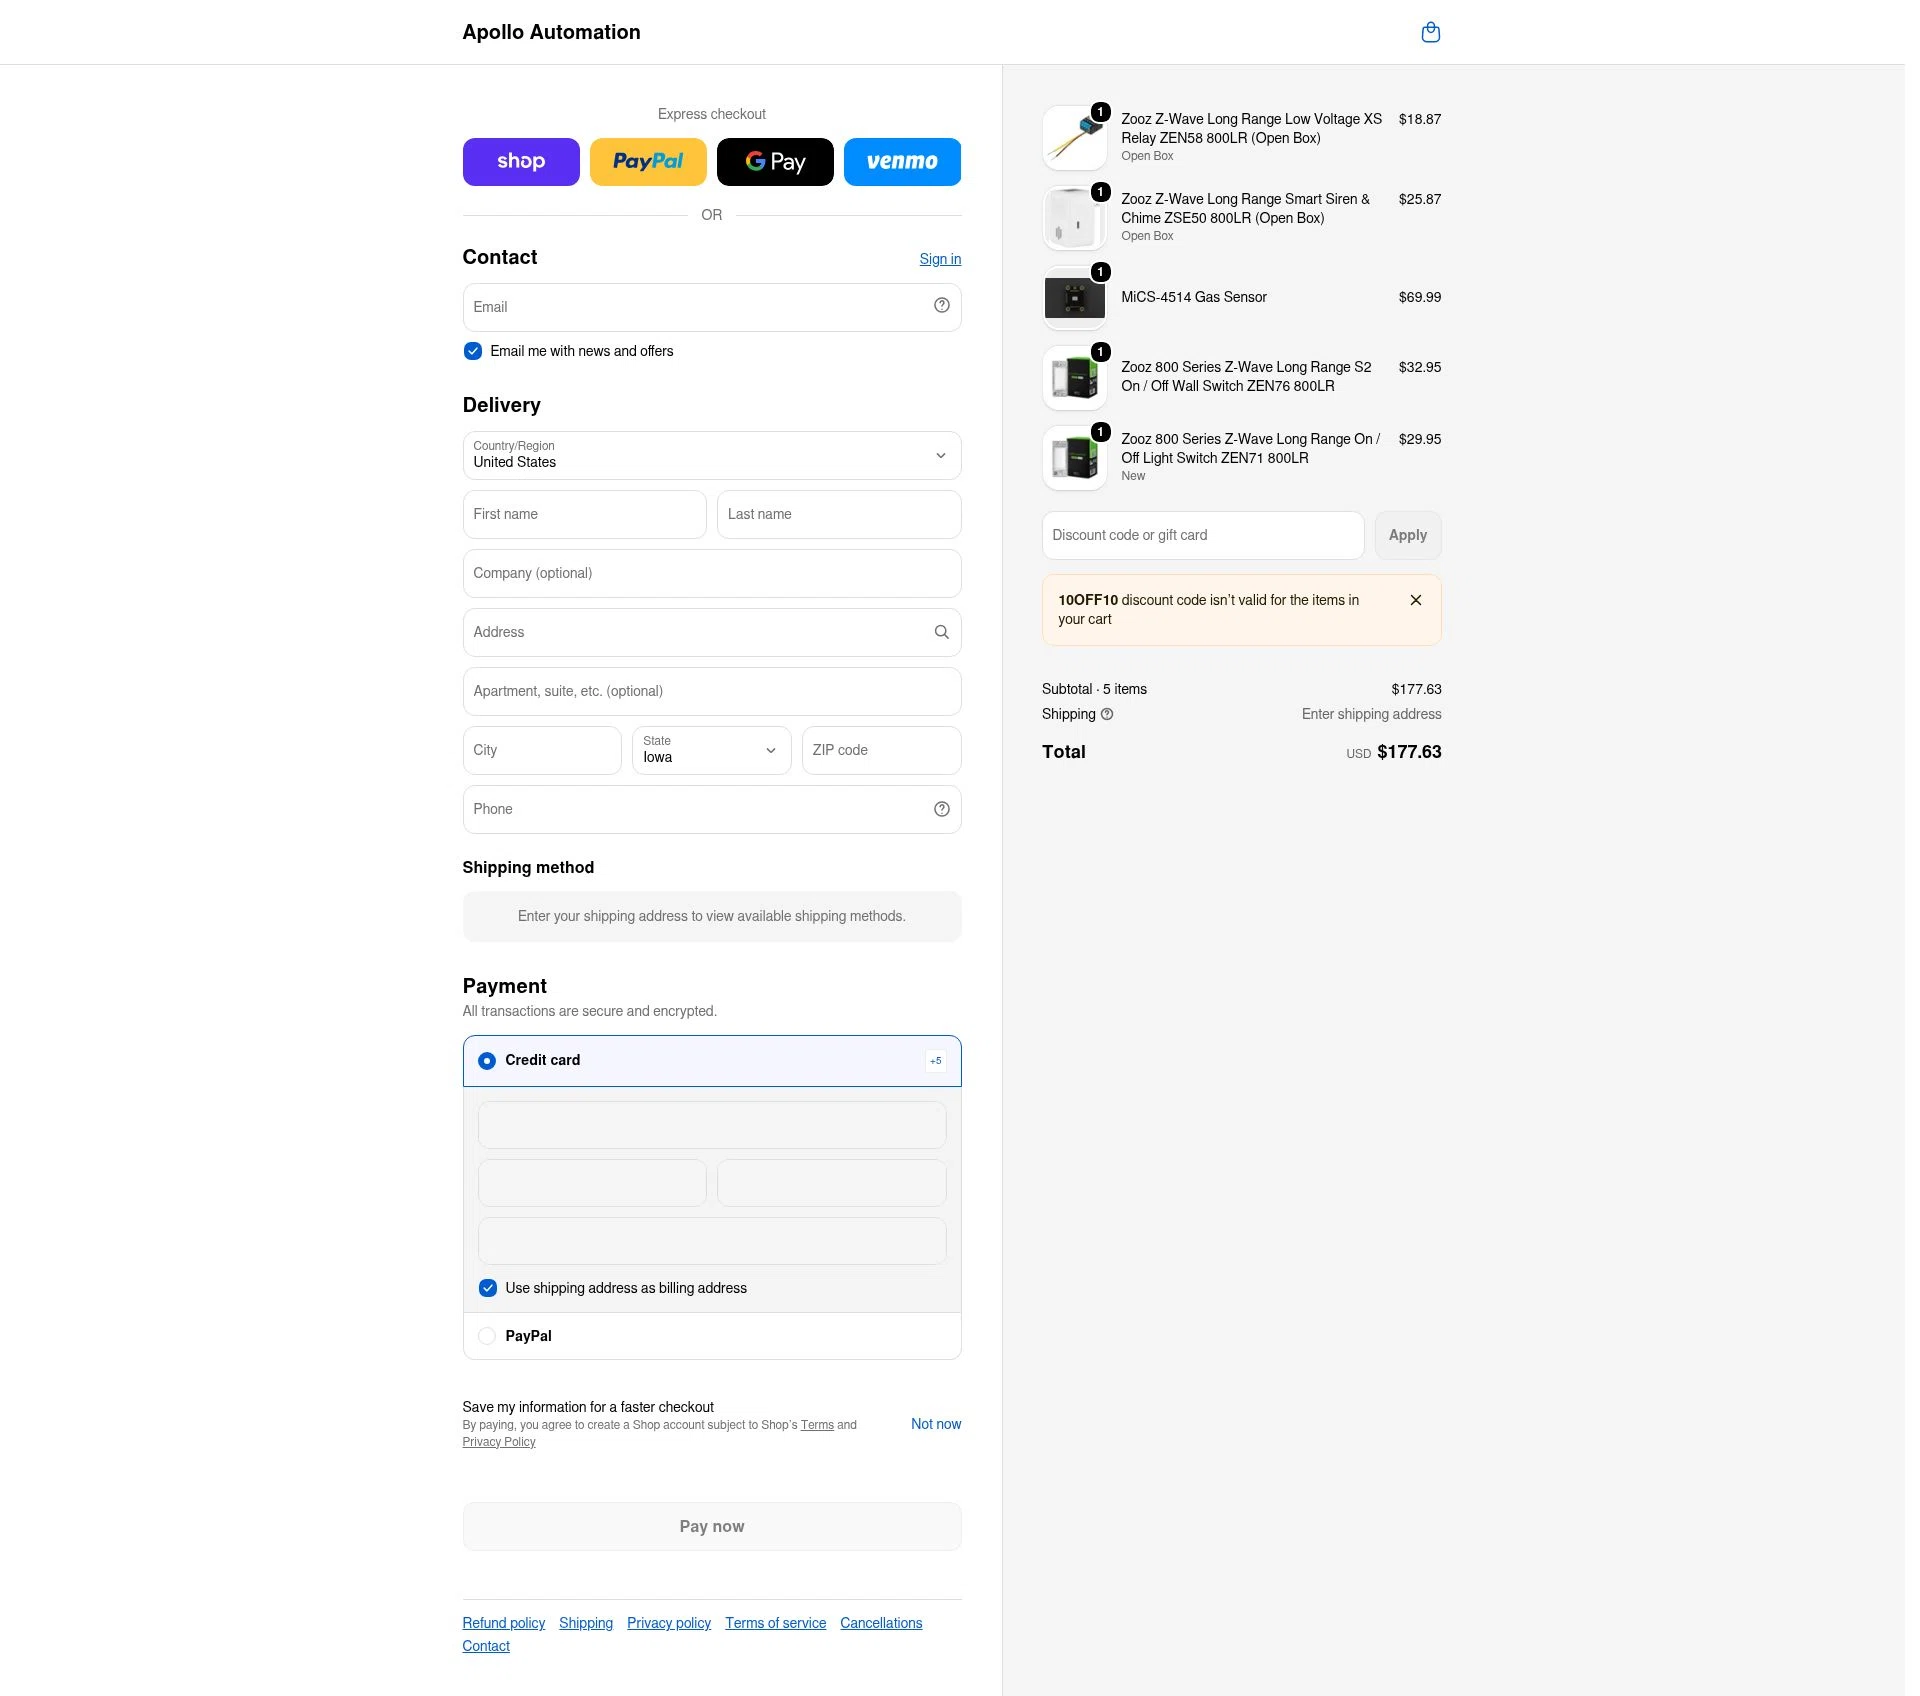Click the MiCS-4514 Gas Sensor product name

click(x=1194, y=297)
